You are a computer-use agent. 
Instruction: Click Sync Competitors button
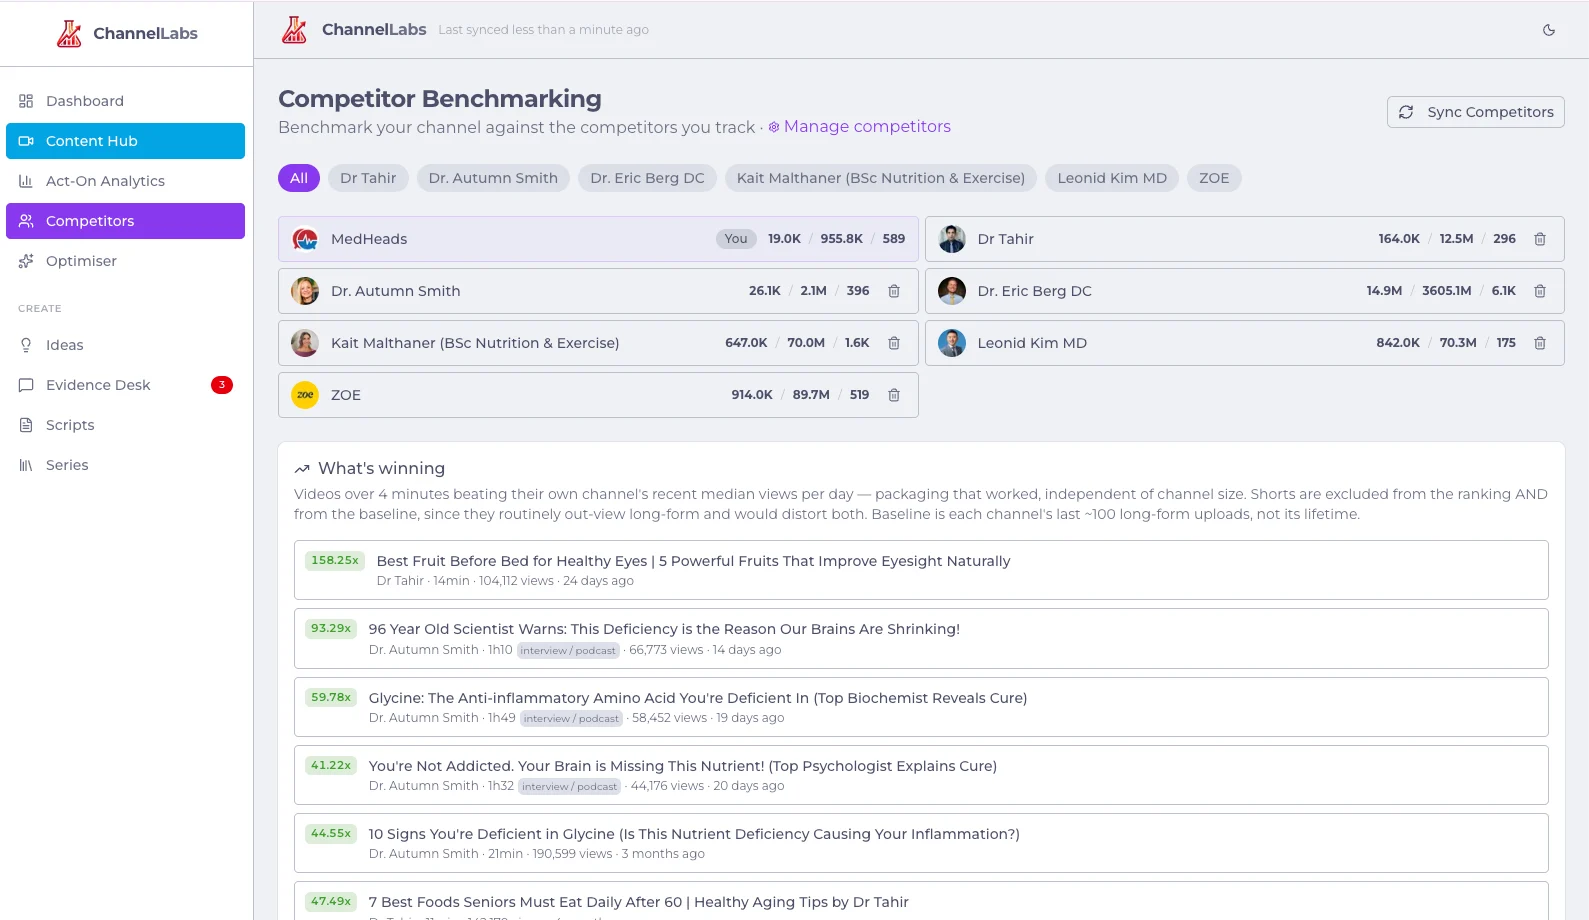(x=1476, y=112)
